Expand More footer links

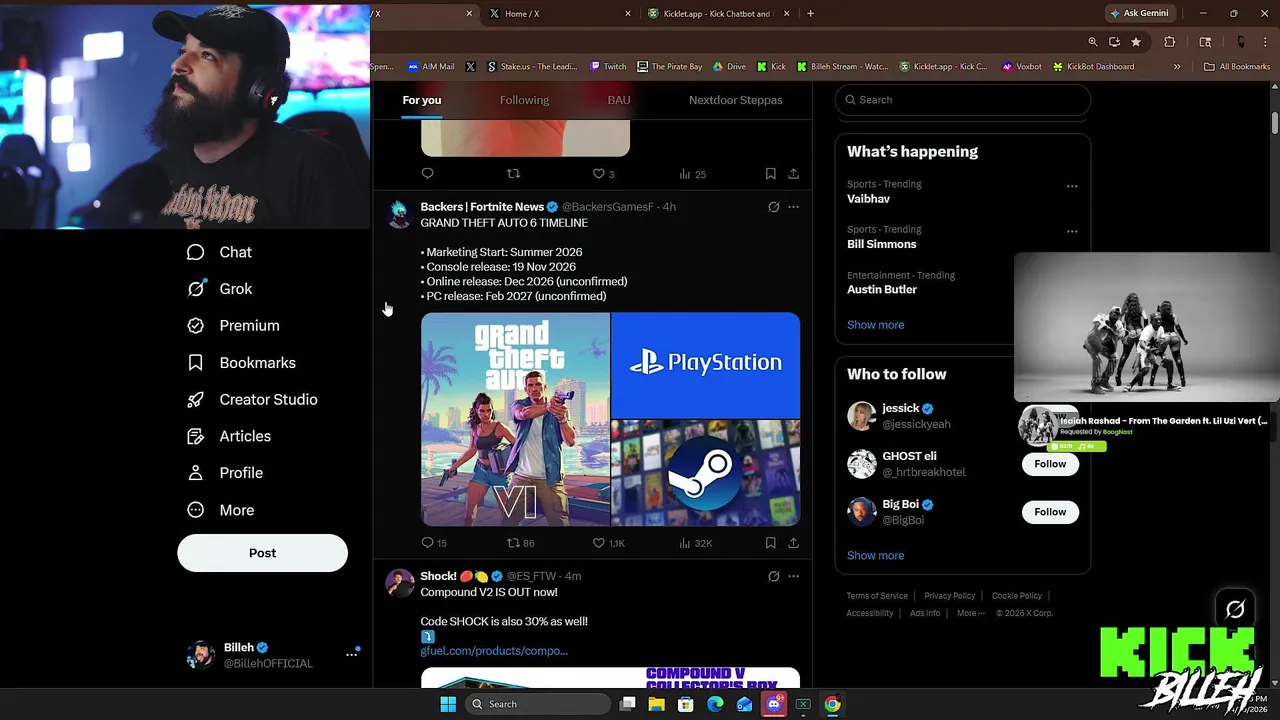click(970, 613)
